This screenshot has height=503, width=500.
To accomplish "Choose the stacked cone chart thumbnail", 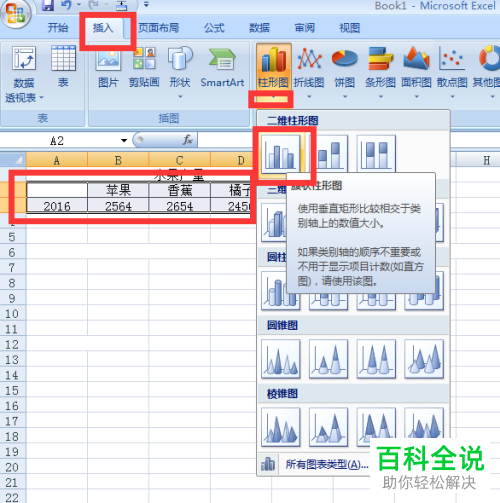I will (328, 359).
